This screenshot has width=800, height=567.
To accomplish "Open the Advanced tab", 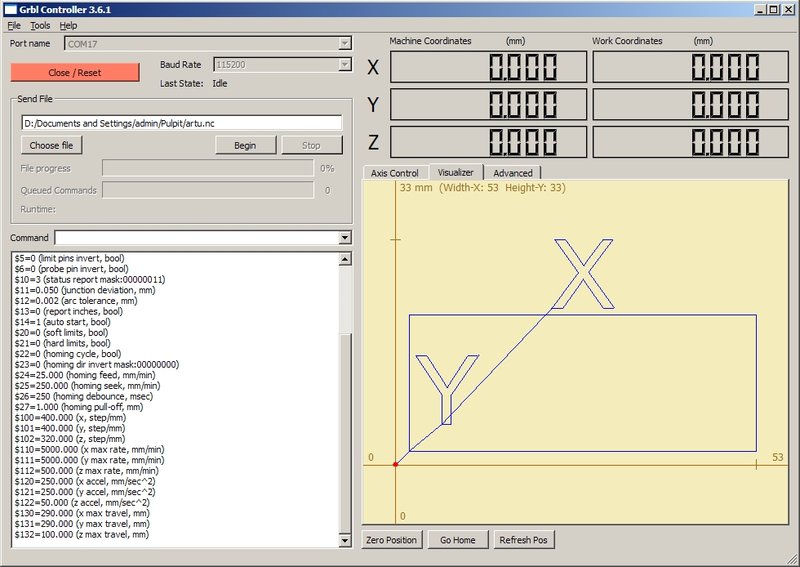I will [513, 173].
